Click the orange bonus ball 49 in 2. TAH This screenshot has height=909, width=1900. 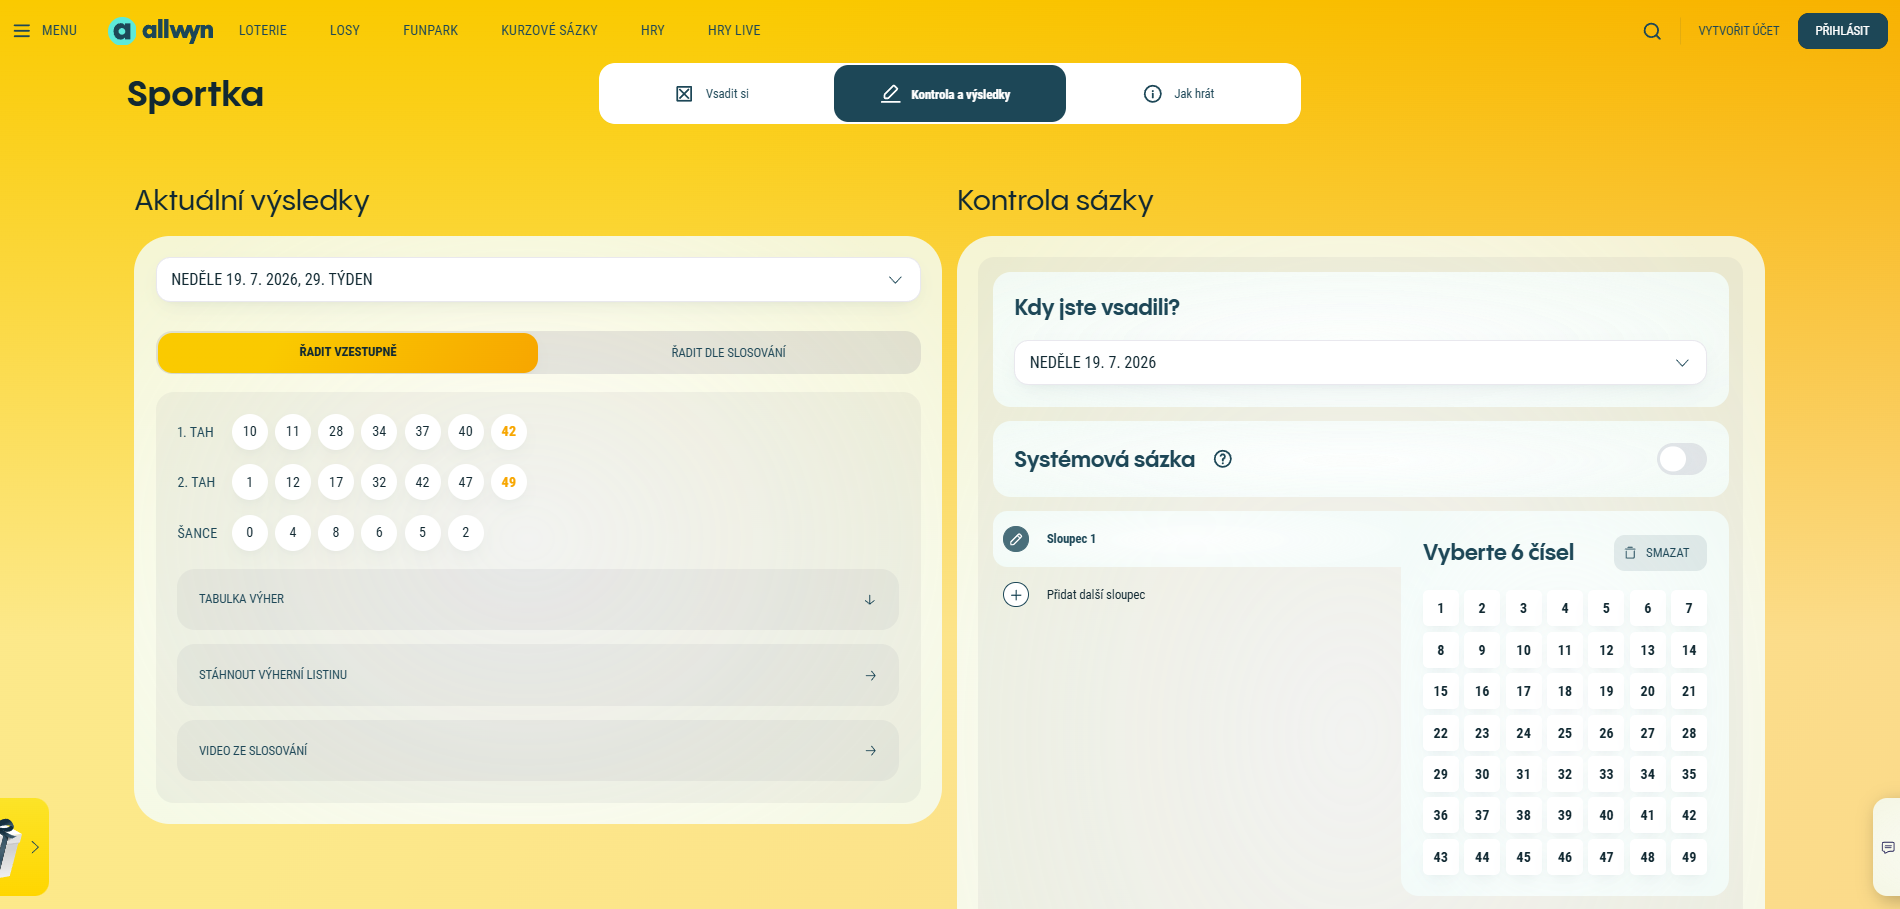(509, 482)
